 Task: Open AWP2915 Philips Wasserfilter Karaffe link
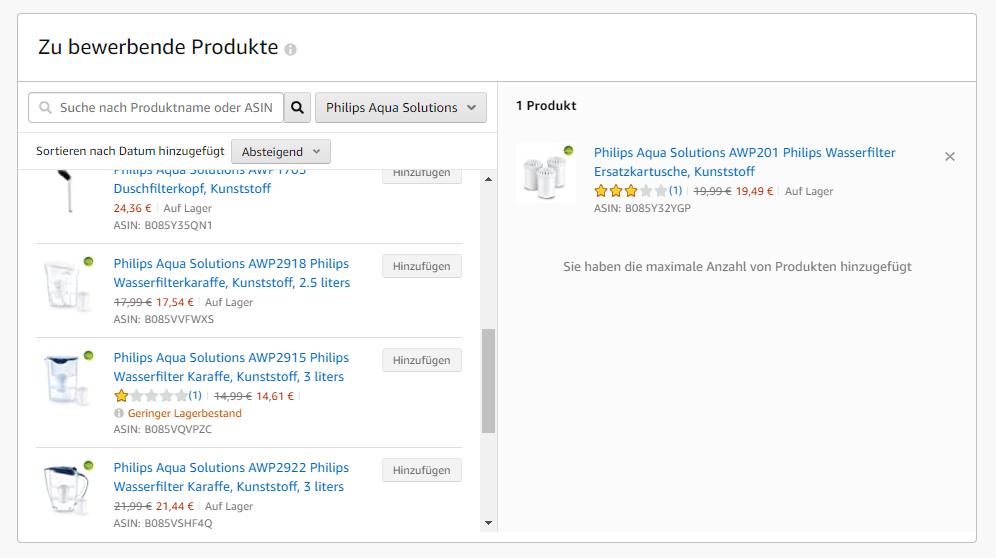(x=231, y=367)
